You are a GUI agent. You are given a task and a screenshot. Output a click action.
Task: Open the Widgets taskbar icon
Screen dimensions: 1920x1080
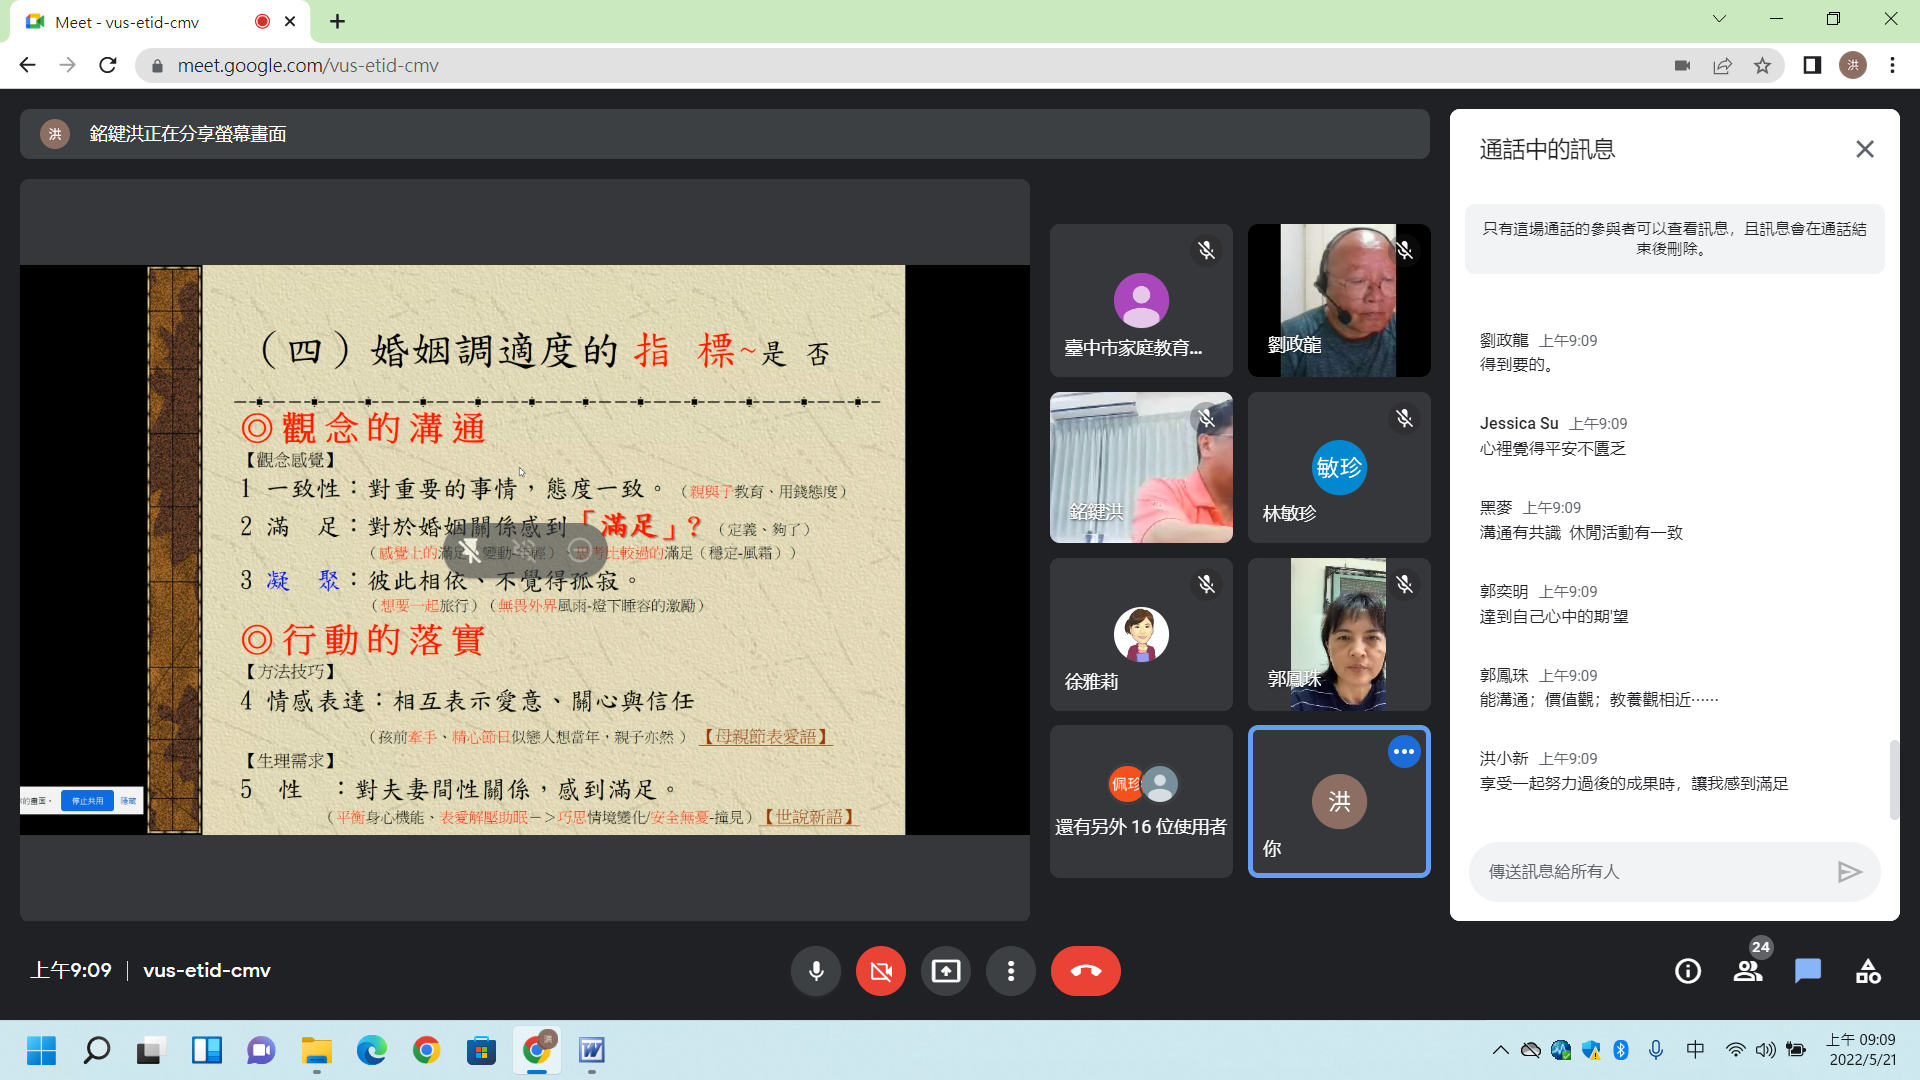tap(206, 1050)
